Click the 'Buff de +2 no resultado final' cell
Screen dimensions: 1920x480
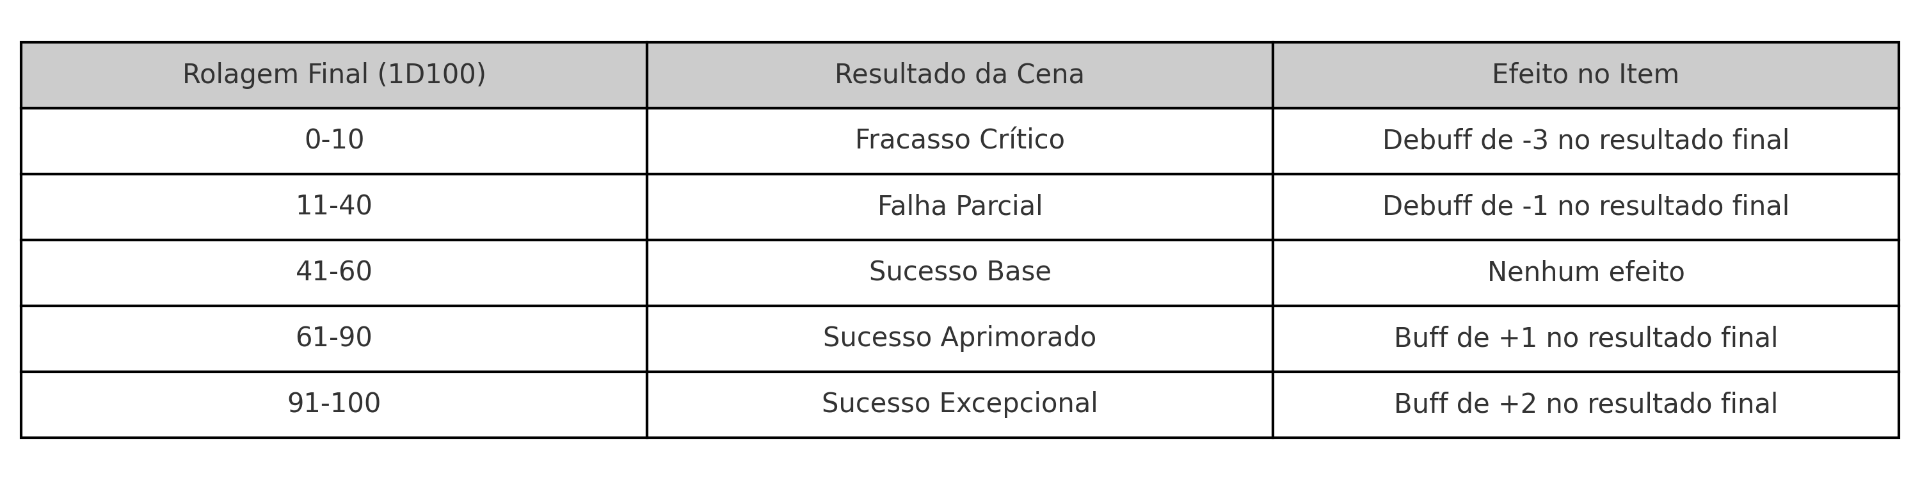click(x=1585, y=404)
